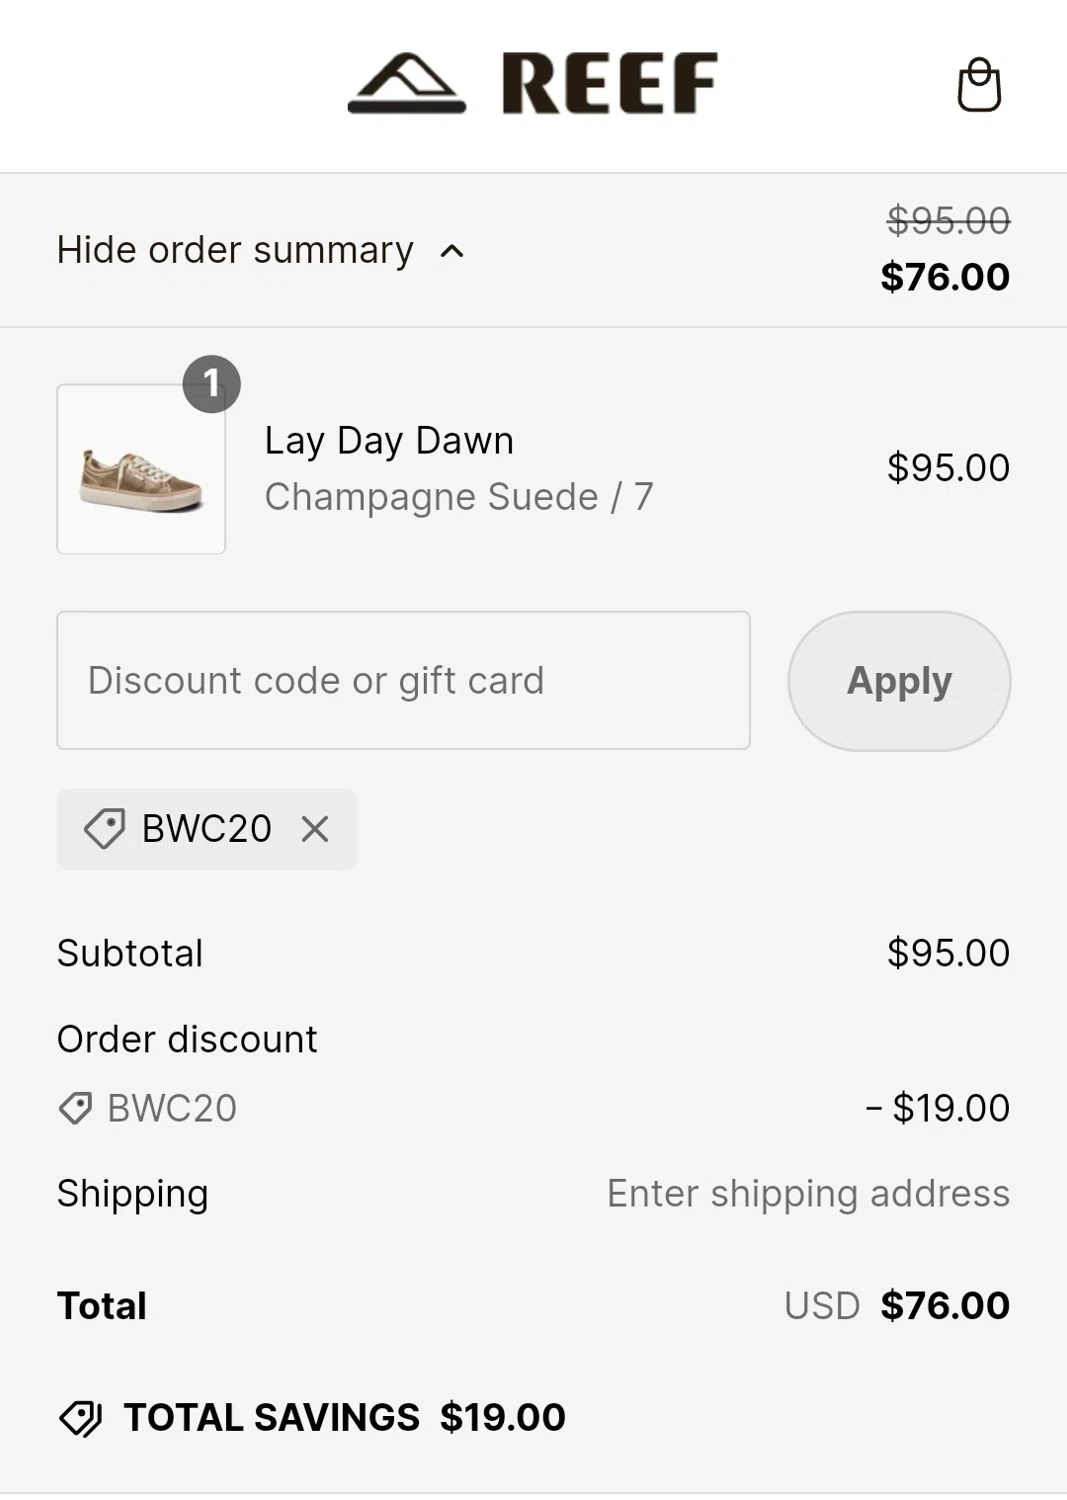
Task: Click the quantity badge on the product
Action: click(x=211, y=384)
